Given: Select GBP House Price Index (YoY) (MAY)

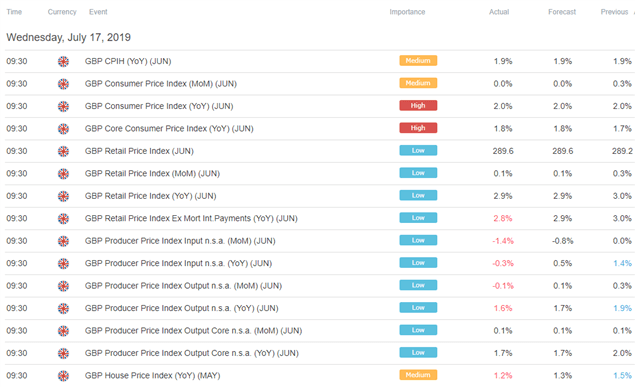Looking at the screenshot, I should [153, 376].
